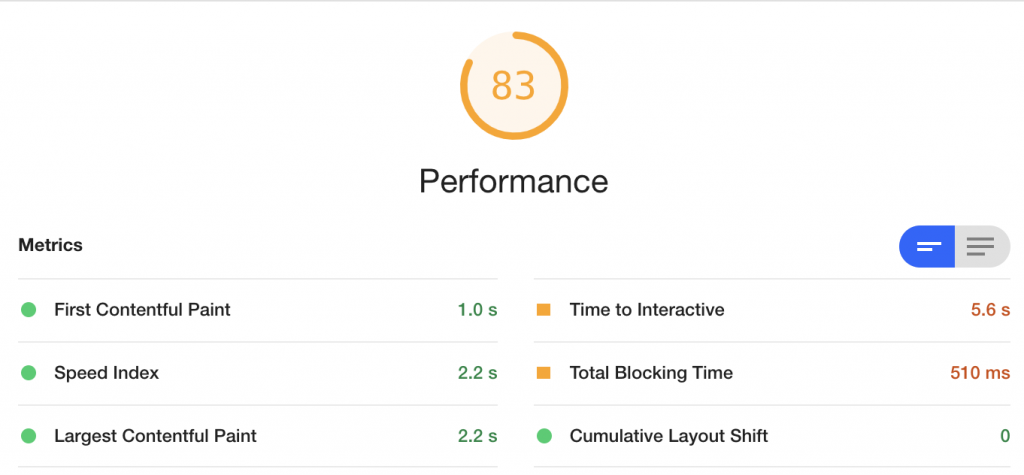Image resolution: width=1024 pixels, height=475 pixels.
Task: Click the orange square beside Time to Interactive
Action: (543, 310)
